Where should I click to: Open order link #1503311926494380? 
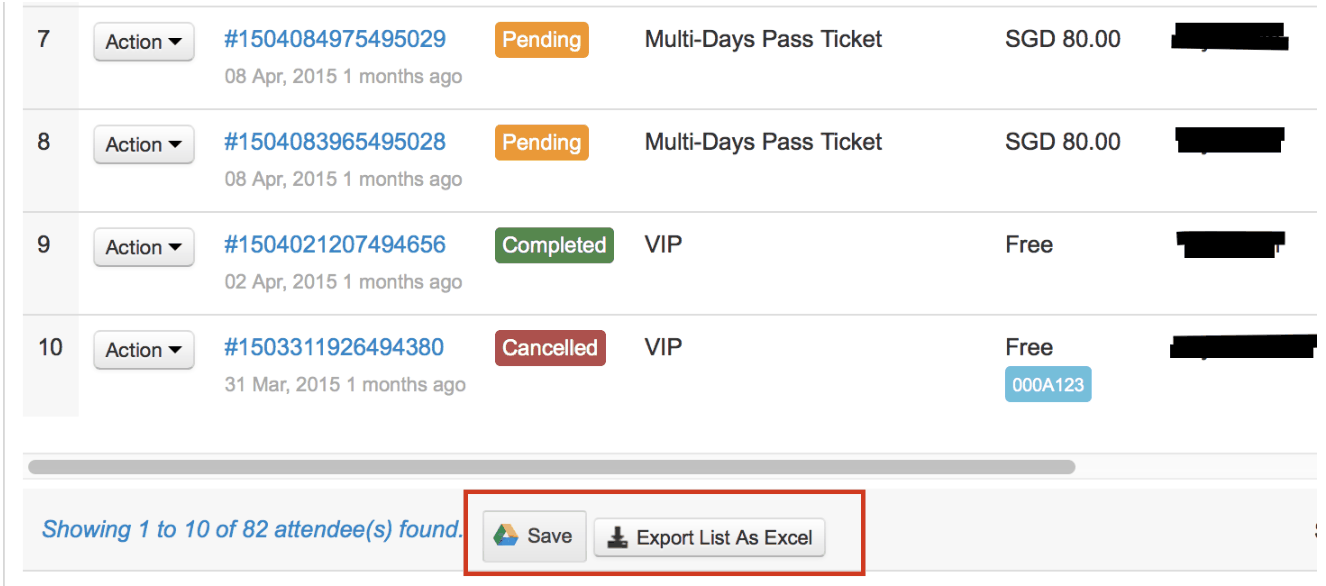334,348
